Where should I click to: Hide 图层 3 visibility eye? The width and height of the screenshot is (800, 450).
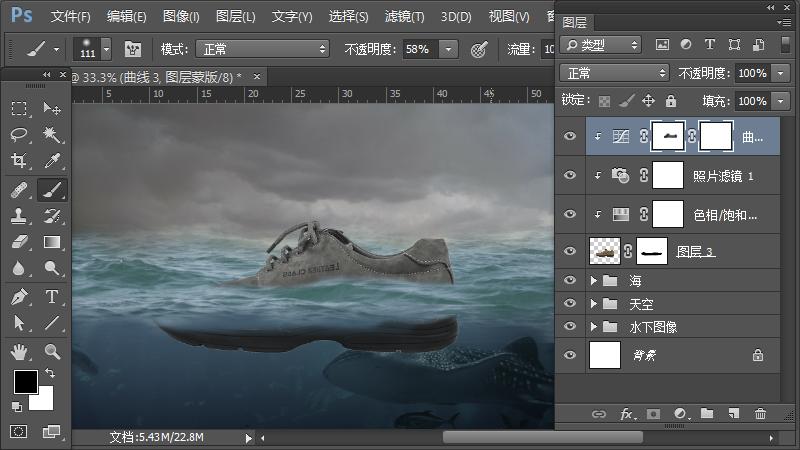coord(570,251)
